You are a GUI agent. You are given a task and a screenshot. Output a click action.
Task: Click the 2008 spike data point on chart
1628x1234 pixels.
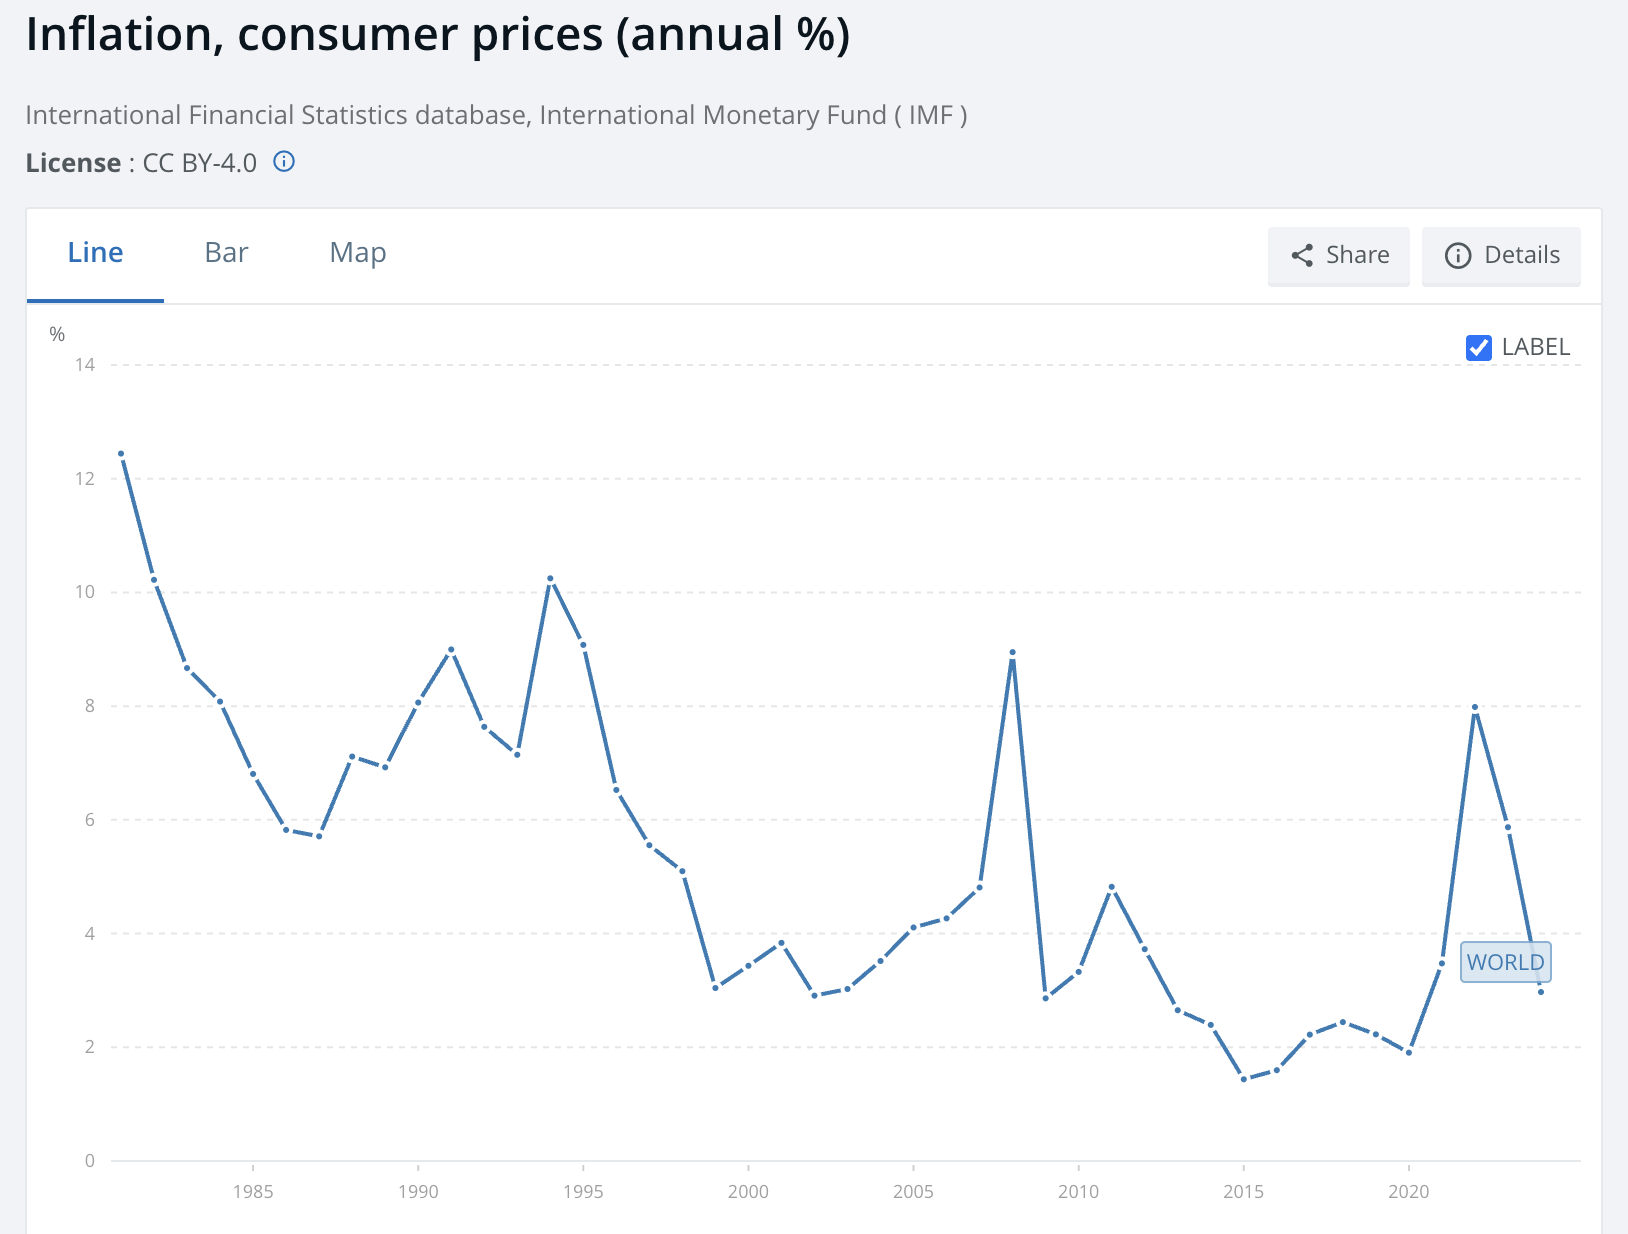point(1012,651)
